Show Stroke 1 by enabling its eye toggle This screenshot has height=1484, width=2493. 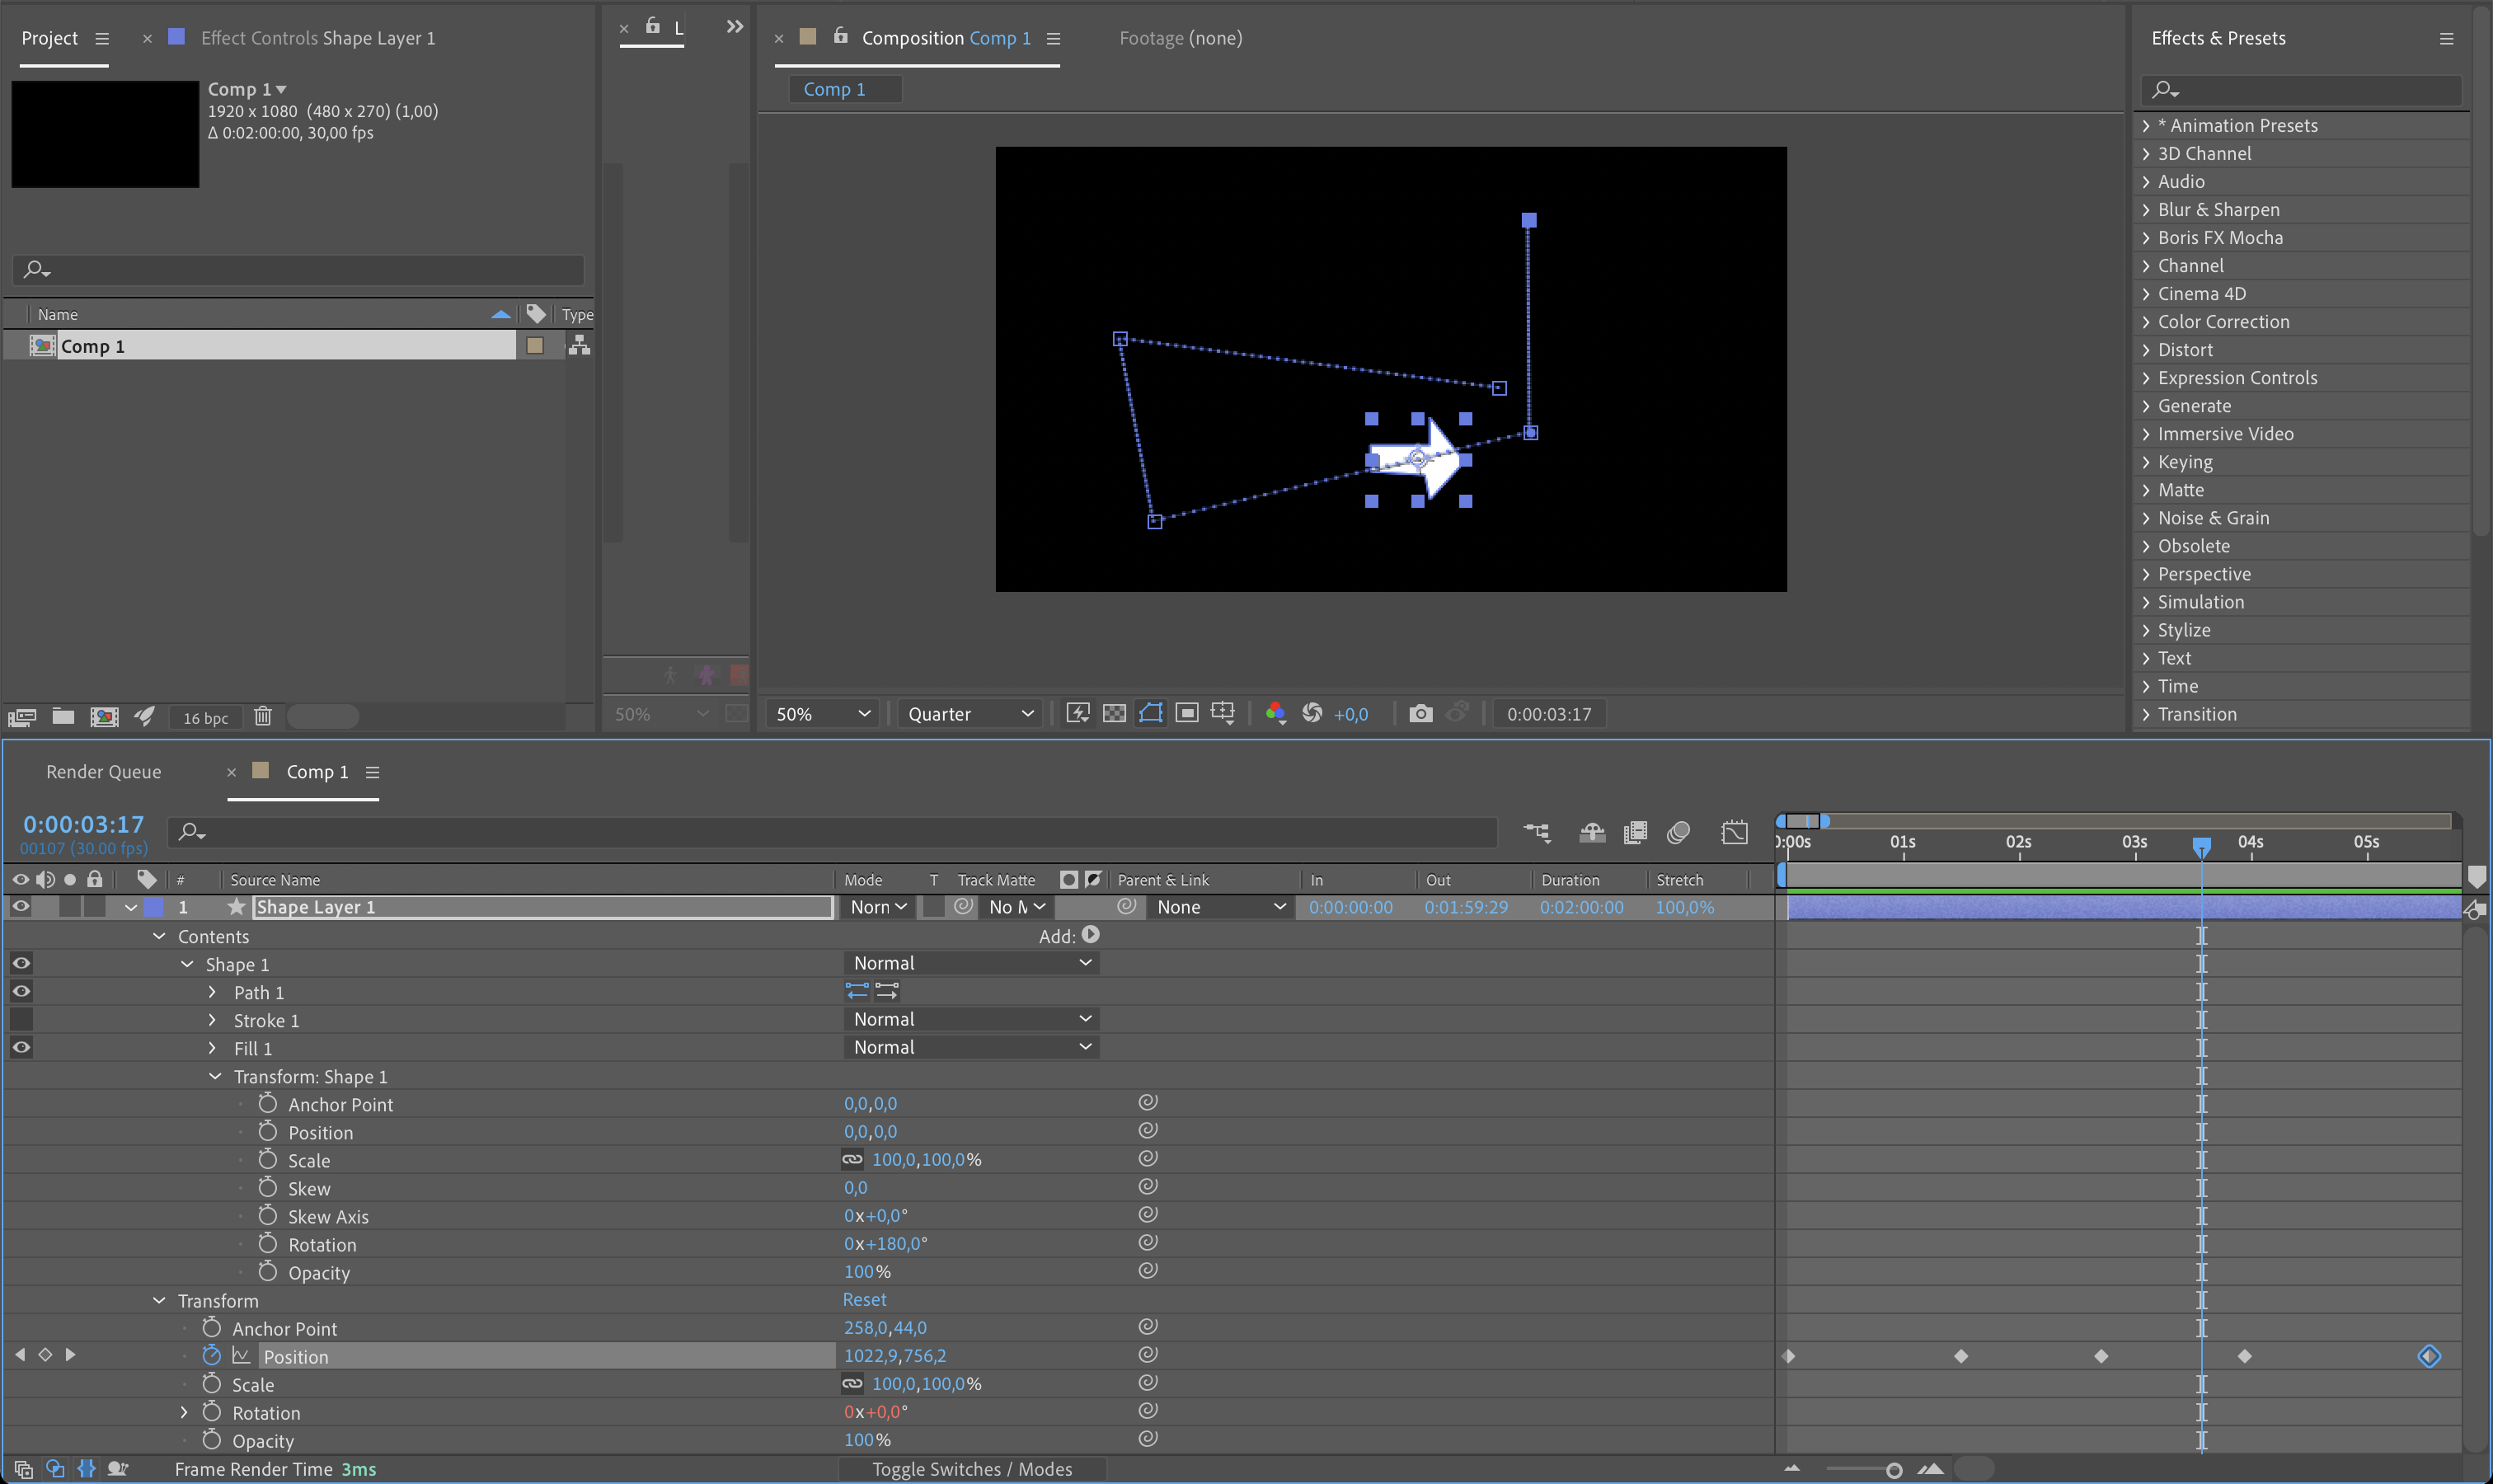[x=20, y=1019]
